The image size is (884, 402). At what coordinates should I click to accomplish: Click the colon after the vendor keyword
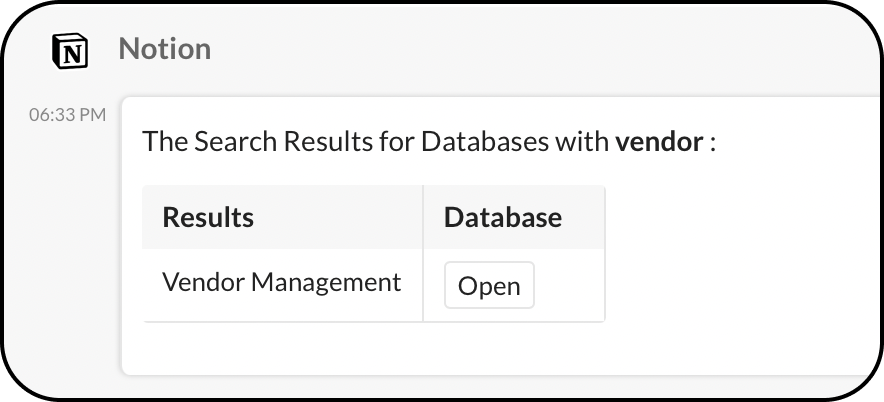coord(712,142)
